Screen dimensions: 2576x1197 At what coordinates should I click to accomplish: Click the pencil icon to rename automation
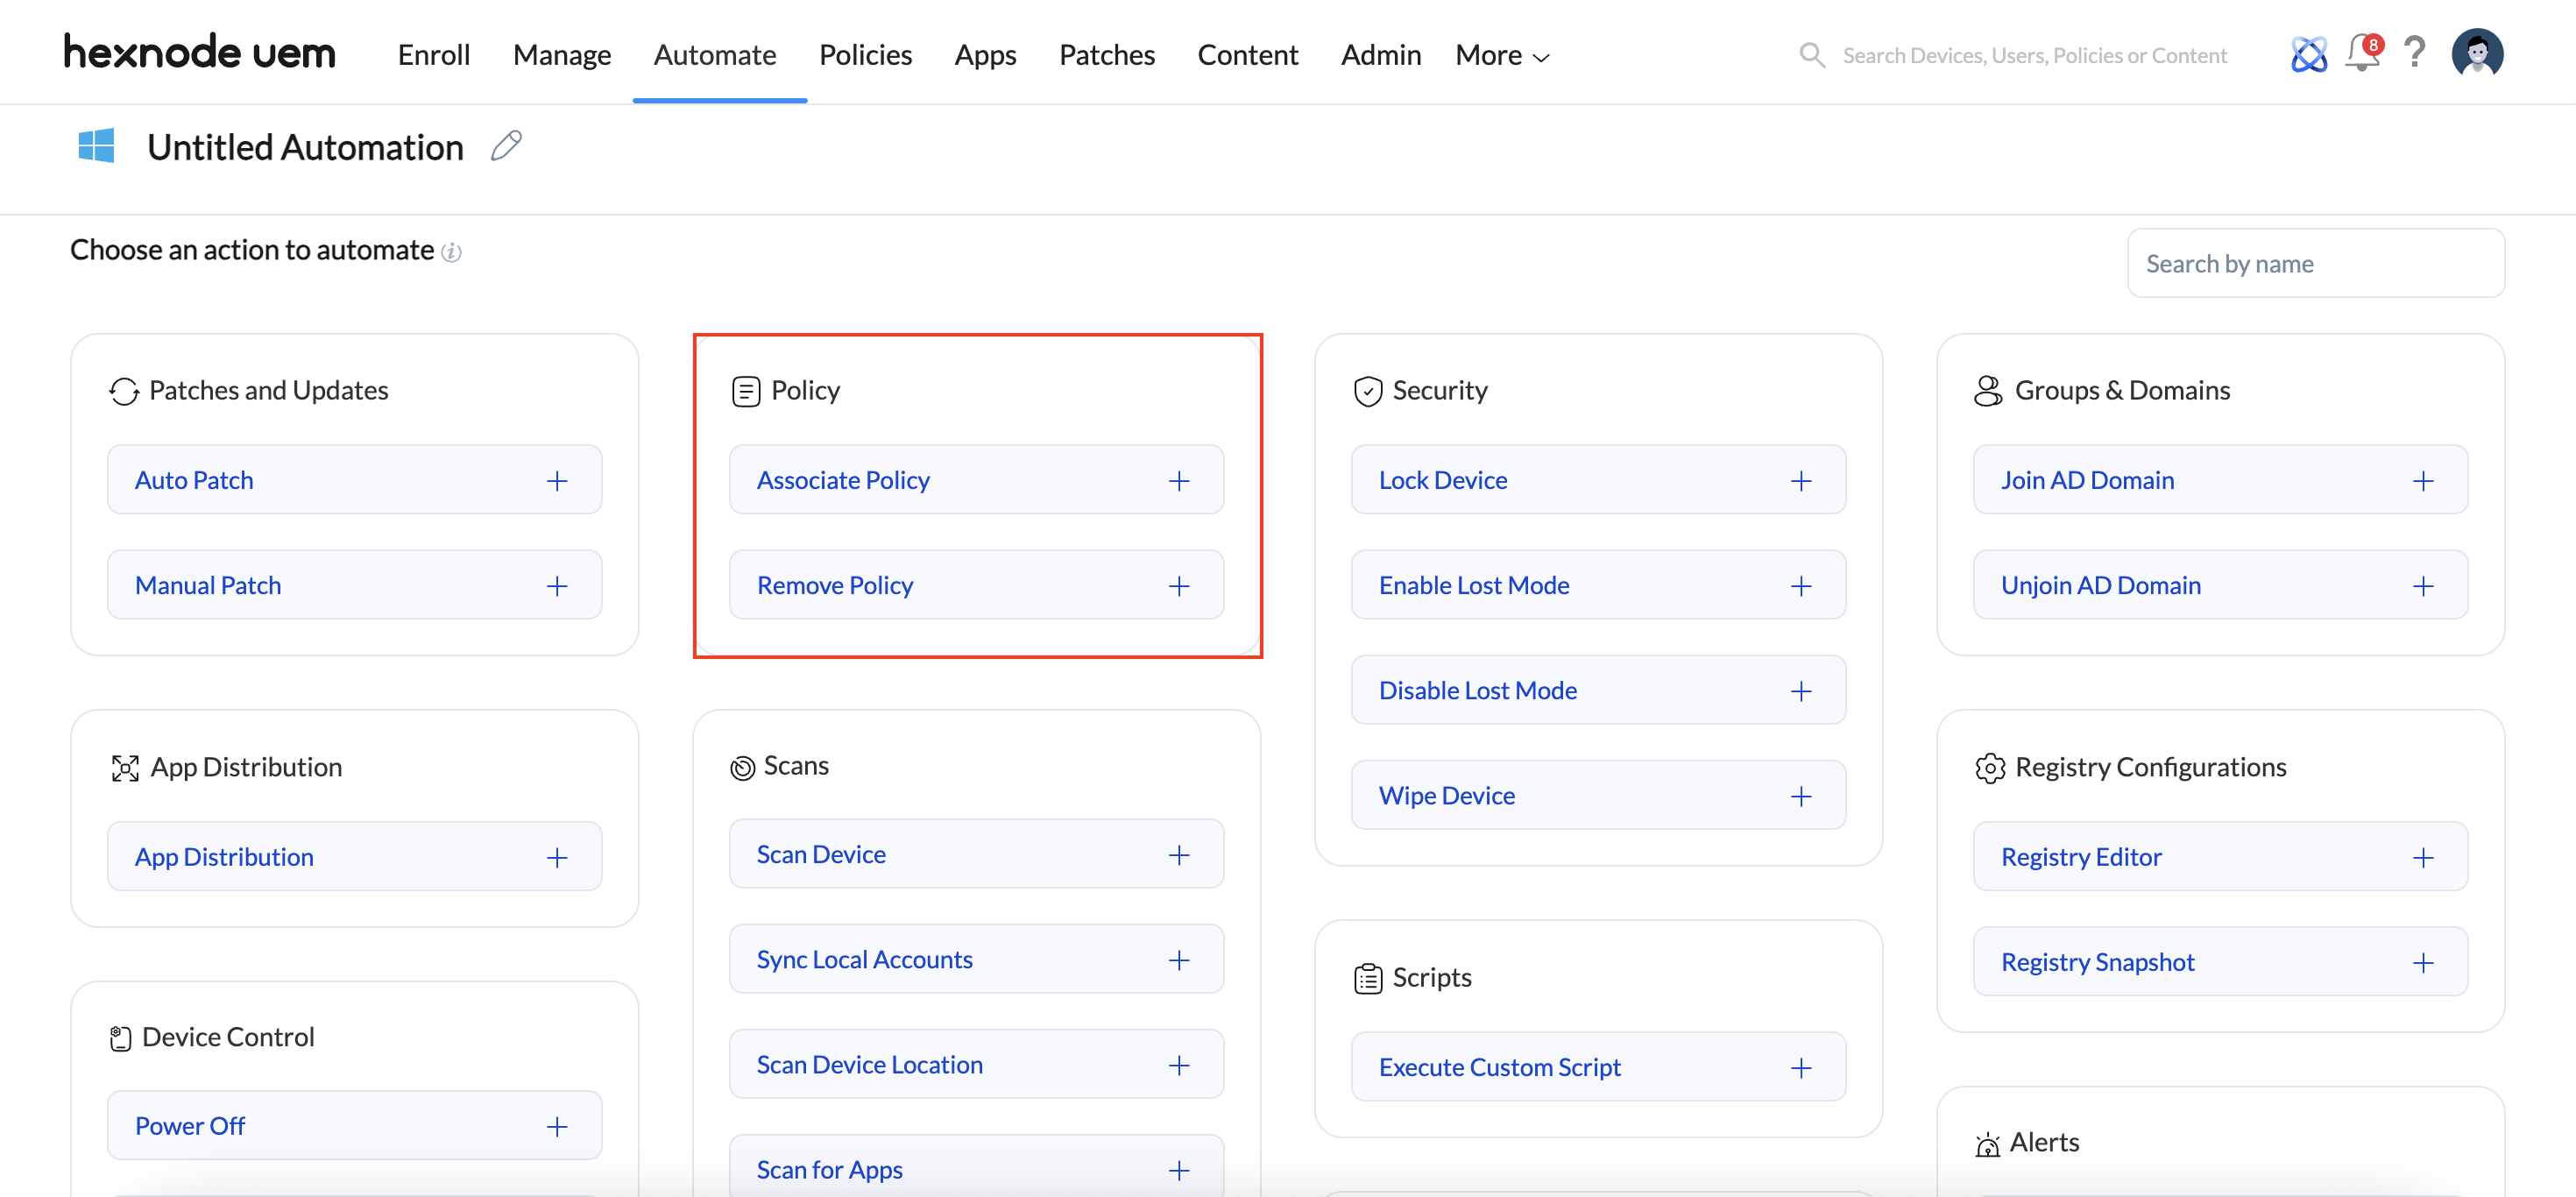[506, 146]
